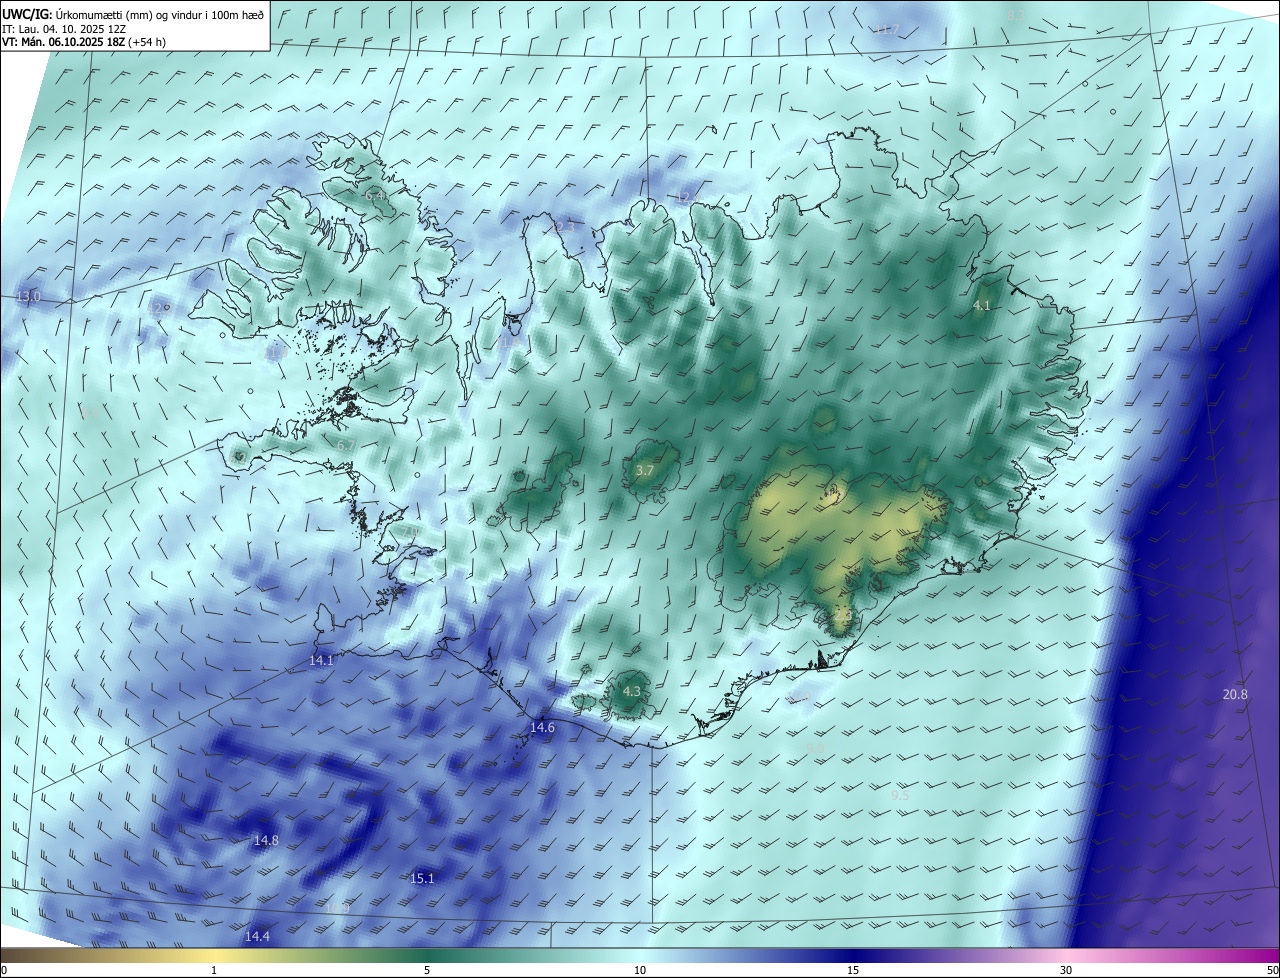The image size is (1280, 978).
Task: Click the 5 tick on the color scale
Action: pyautogui.click(x=427, y=970)
